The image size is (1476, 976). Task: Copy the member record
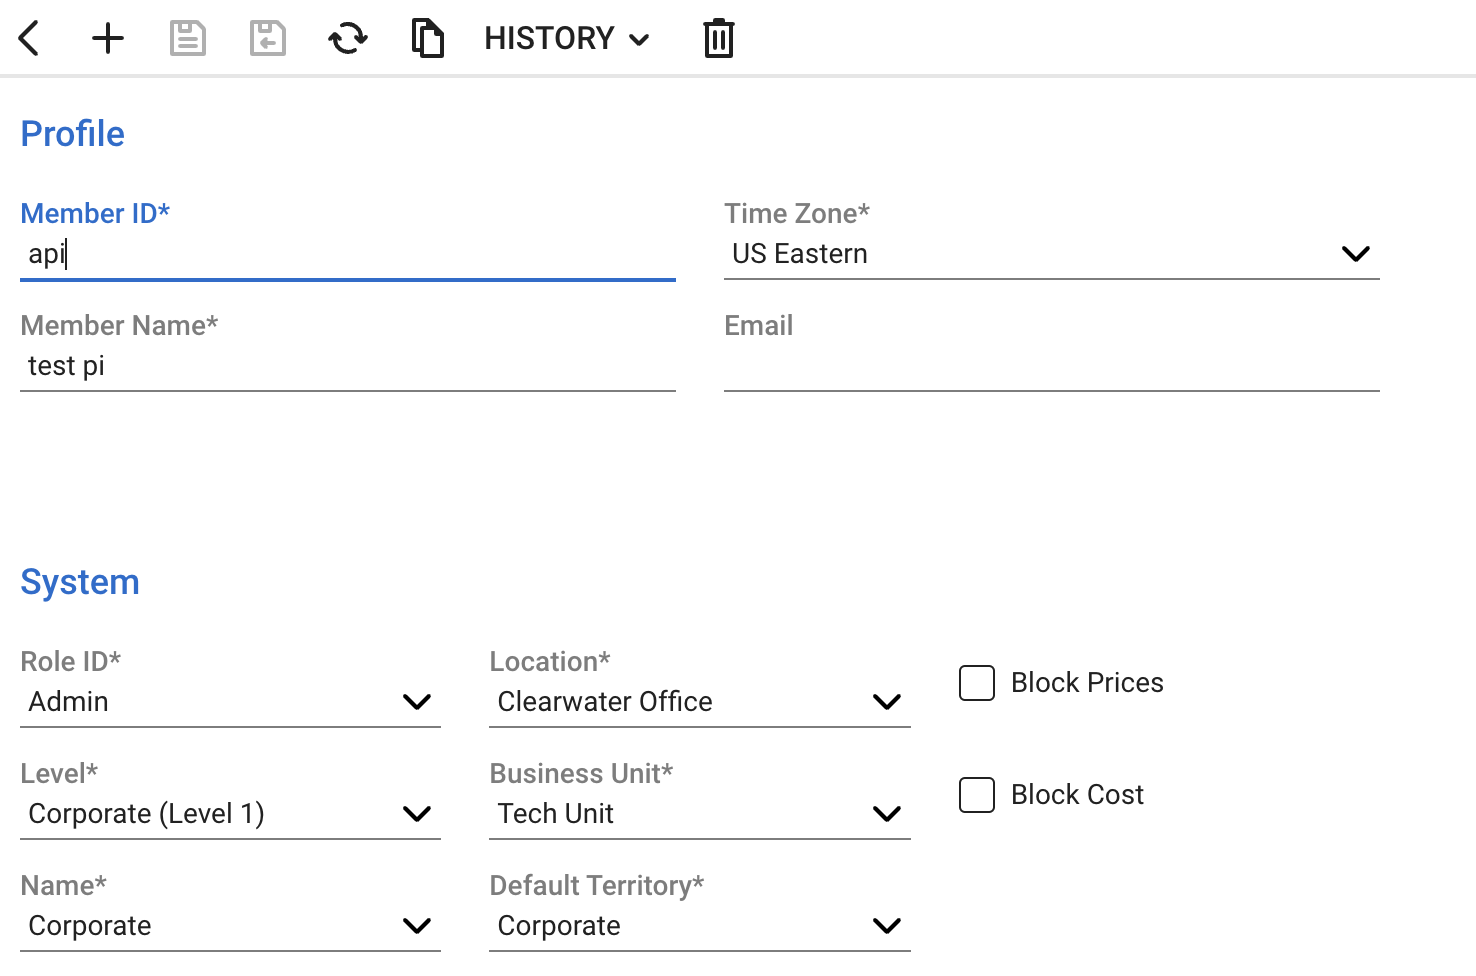pos(428,39)
